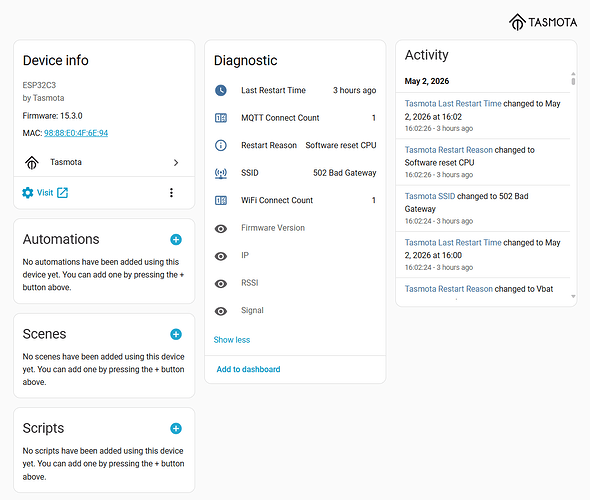
Task: Click the external link icon beside Visit
Action: click(x=62, y=193)
